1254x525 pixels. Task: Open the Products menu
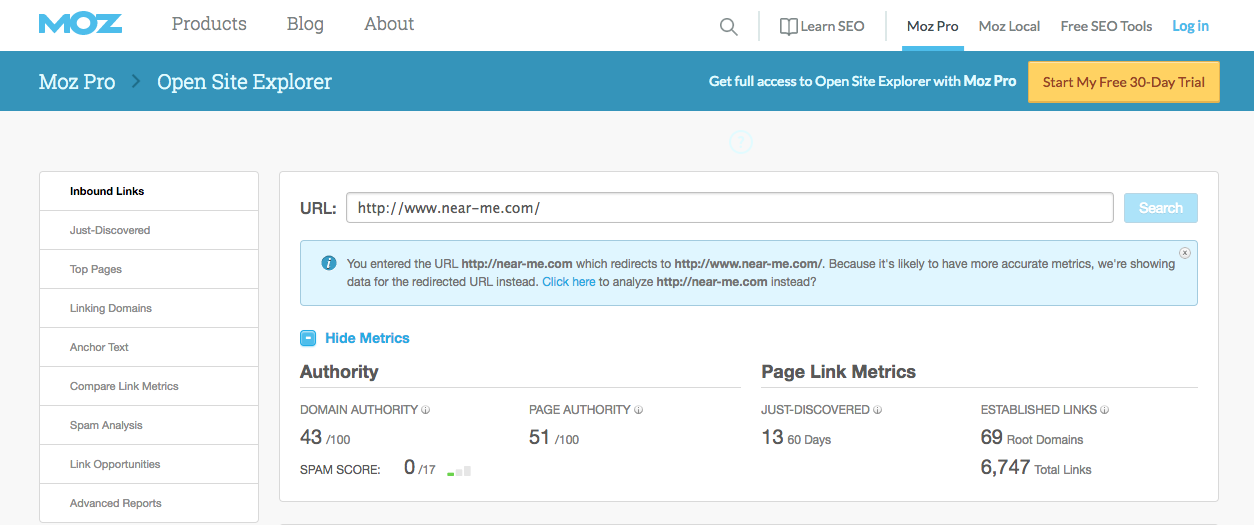209,24
